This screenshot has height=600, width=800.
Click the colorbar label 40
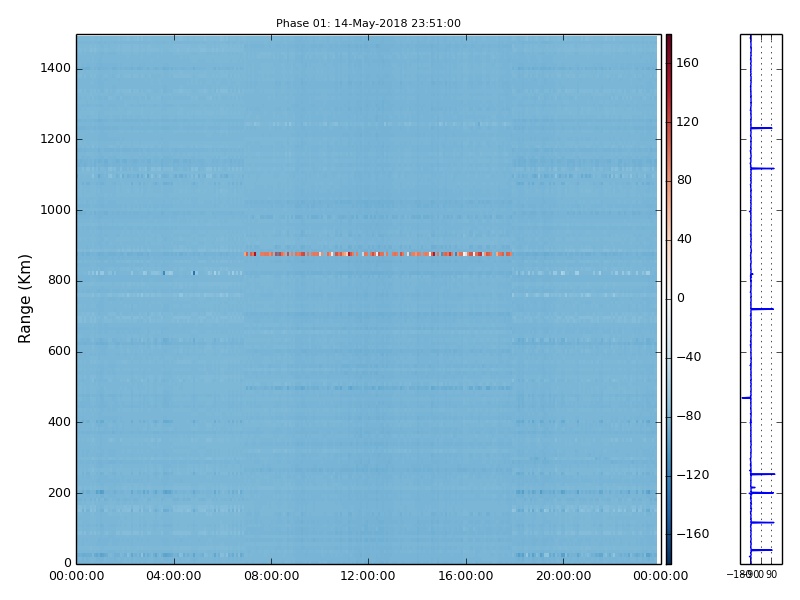(684, 239)
